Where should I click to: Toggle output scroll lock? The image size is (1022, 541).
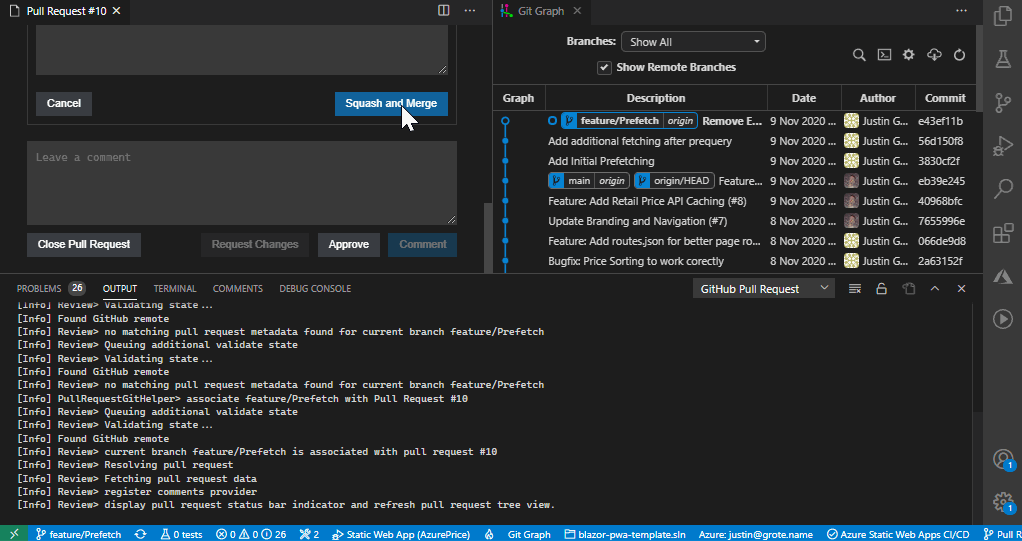click(x=881, y=289)
